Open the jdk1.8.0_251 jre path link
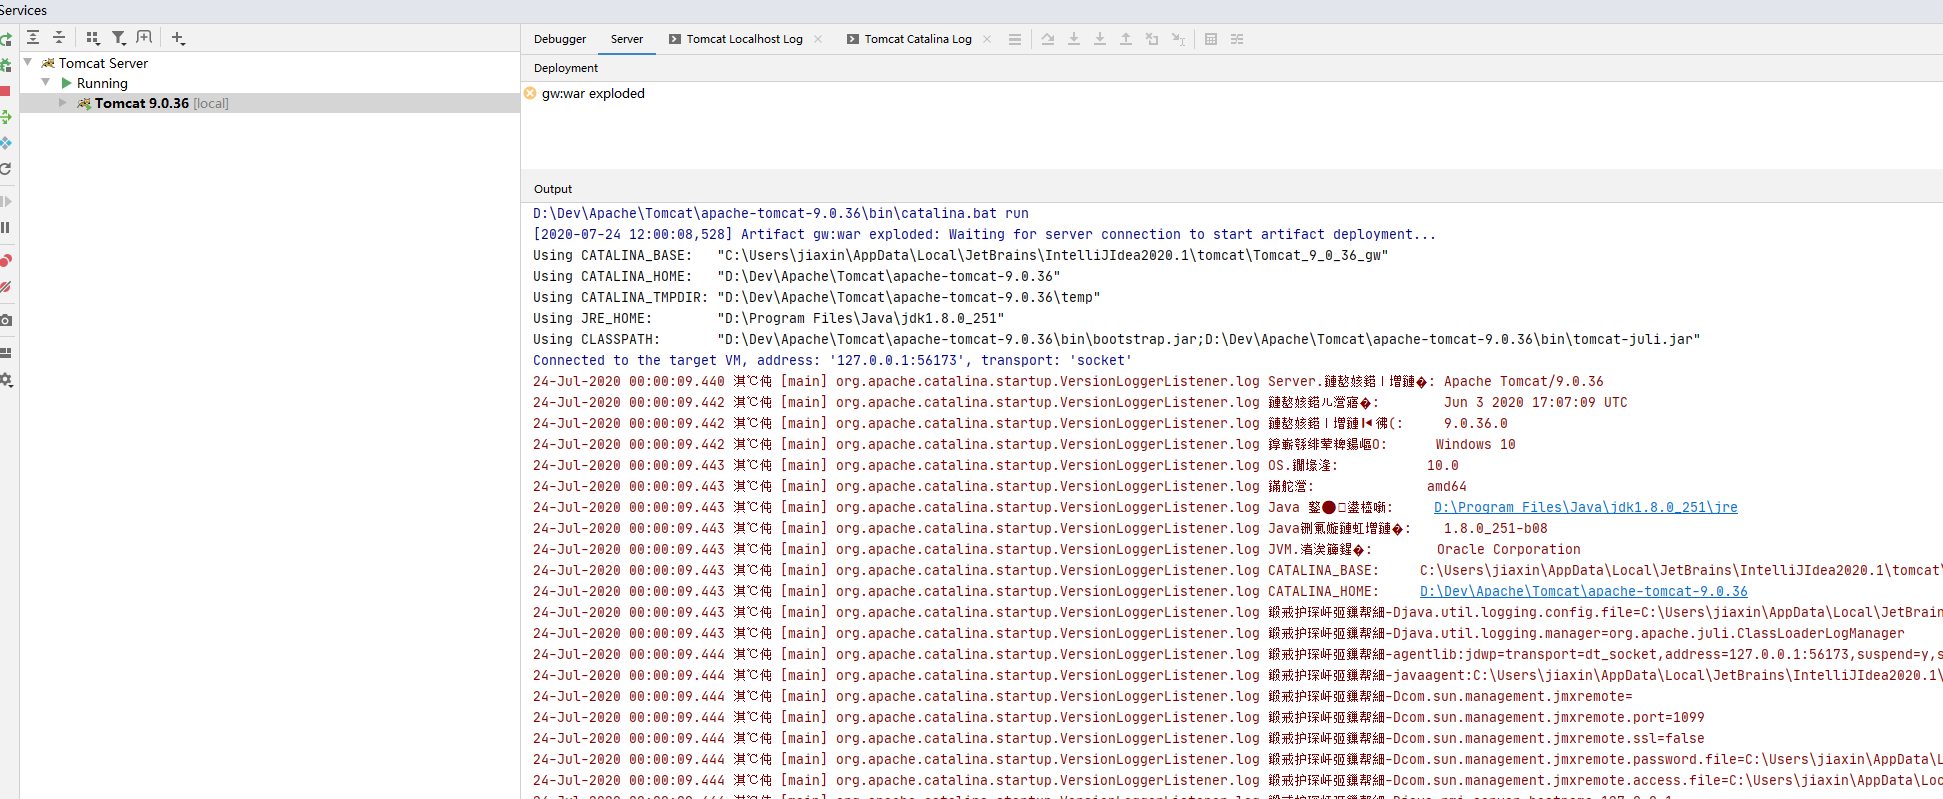Screen dimensions: 1943x799 click(1585, 508)
